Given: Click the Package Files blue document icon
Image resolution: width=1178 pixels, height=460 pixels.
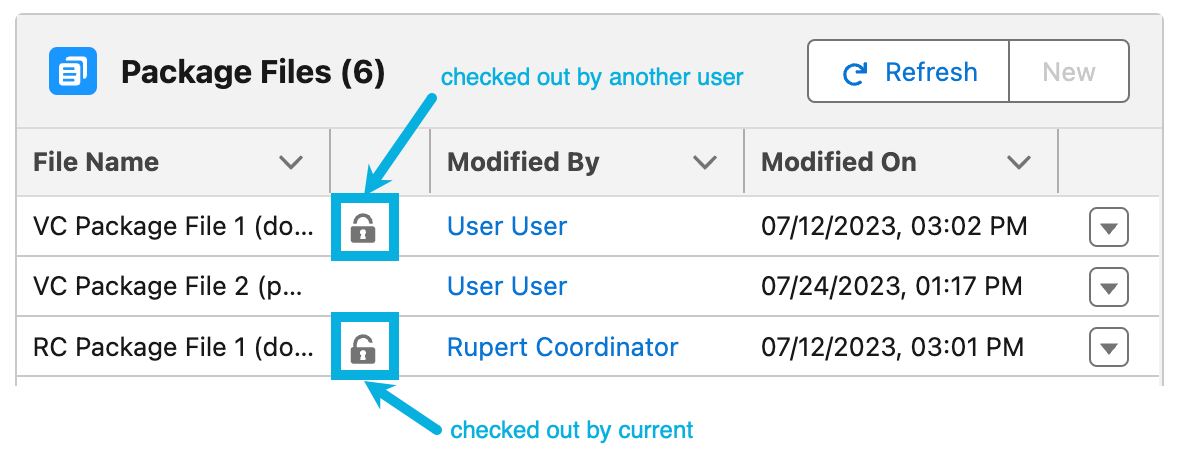Looking at the screenshot, I should [x=73, y=71].
